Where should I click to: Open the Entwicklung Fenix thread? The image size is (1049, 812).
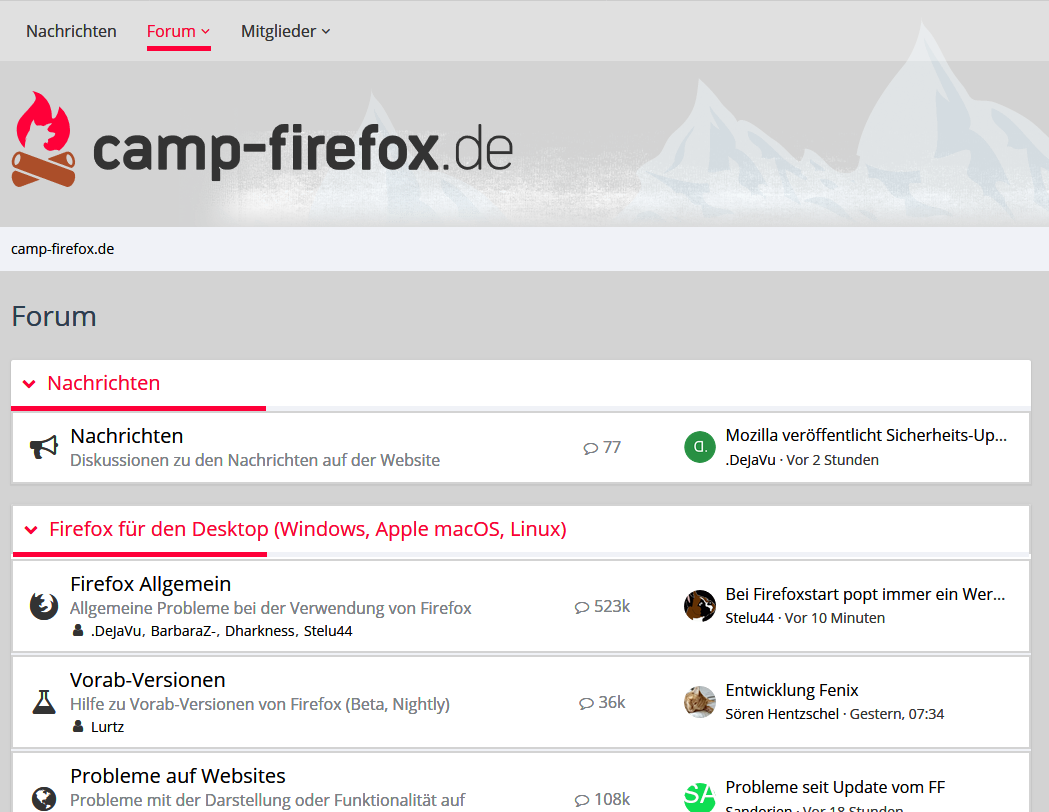tap(792, 690)
